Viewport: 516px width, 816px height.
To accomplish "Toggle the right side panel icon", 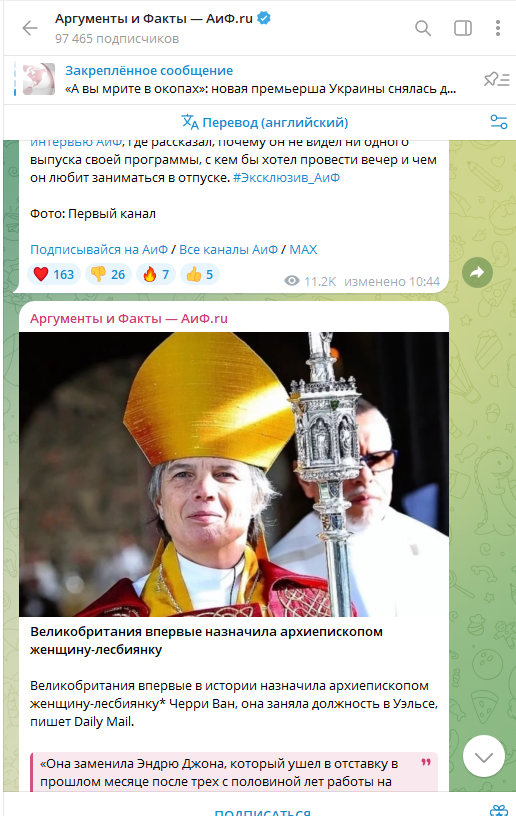I will pos(462,28).
